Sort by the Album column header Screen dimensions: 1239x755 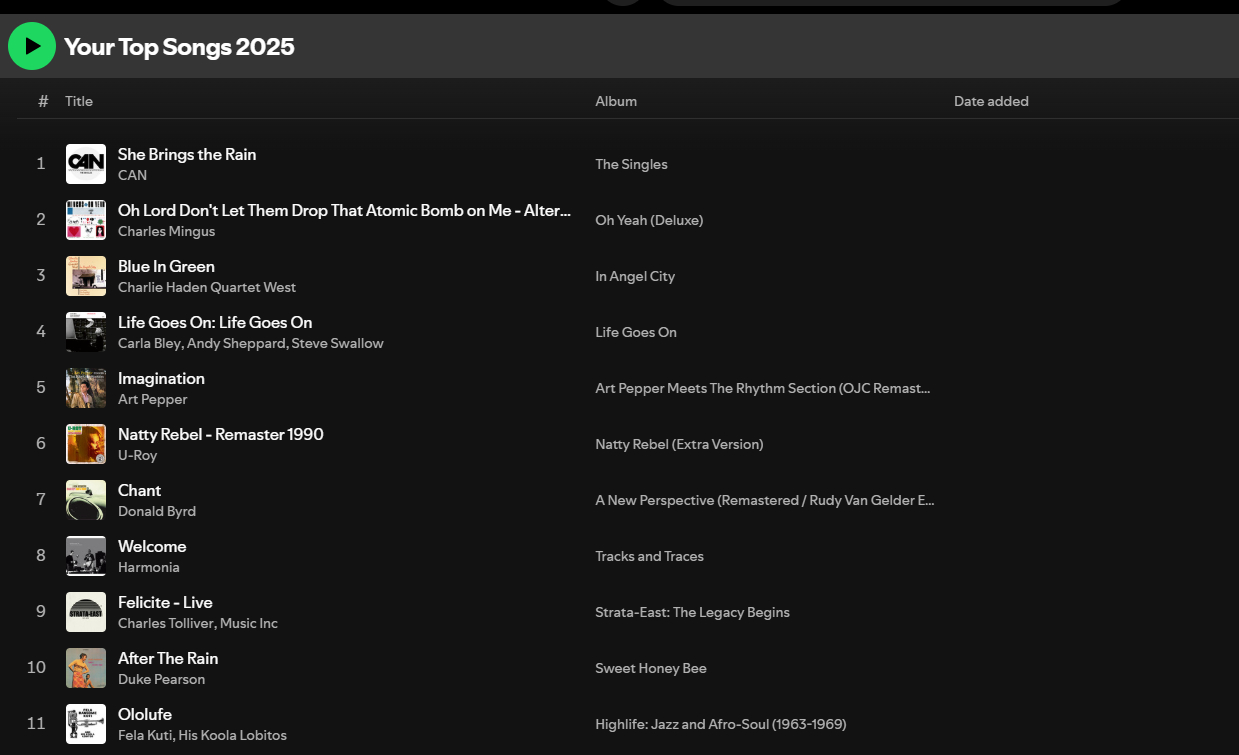pos(616,101)
